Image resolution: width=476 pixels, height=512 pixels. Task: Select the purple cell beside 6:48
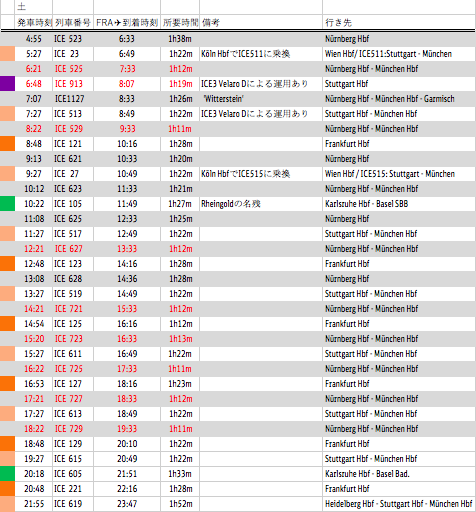(7, 84)
